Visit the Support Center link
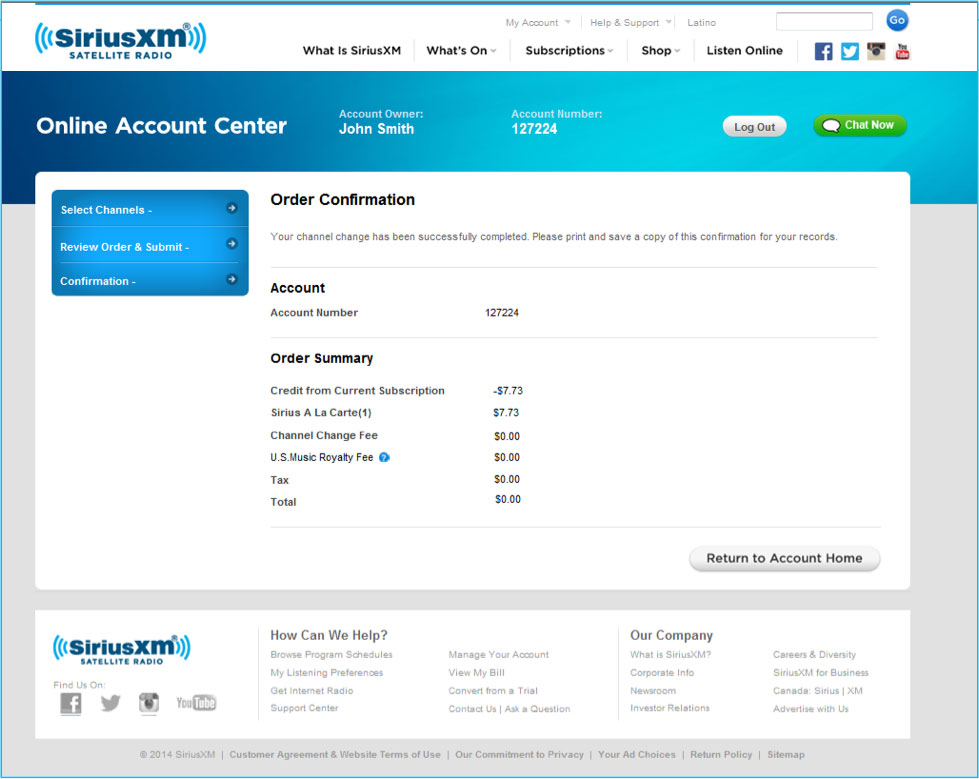 [x=304, y=708]
